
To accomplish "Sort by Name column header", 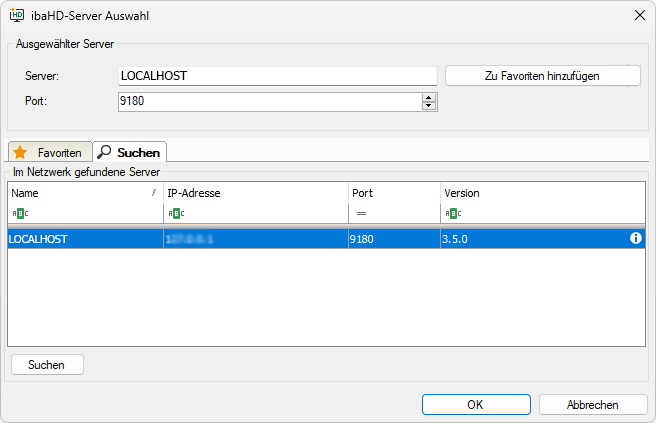I will click(85, 193).
